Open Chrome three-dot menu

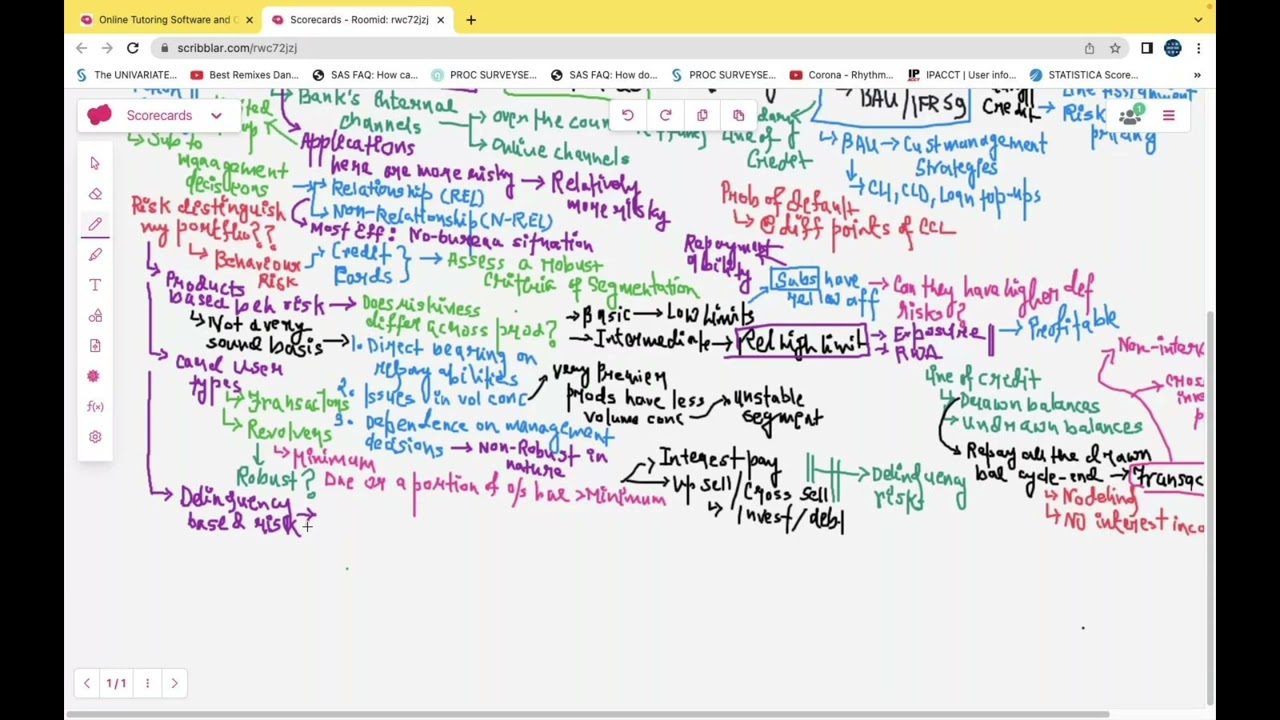(1198, 48)
